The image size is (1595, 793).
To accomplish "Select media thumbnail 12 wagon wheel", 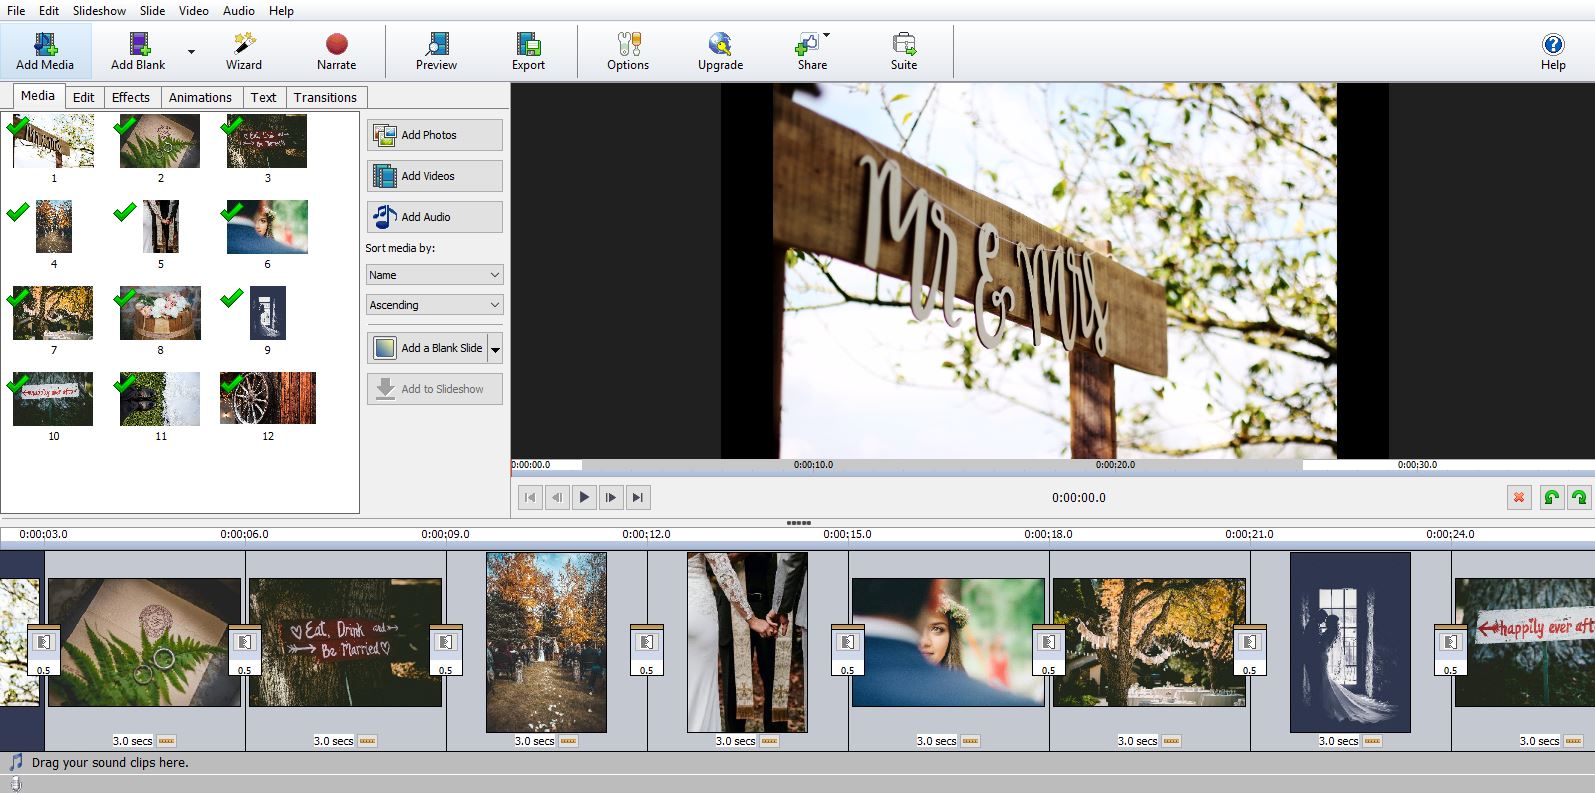I will 267,398.
